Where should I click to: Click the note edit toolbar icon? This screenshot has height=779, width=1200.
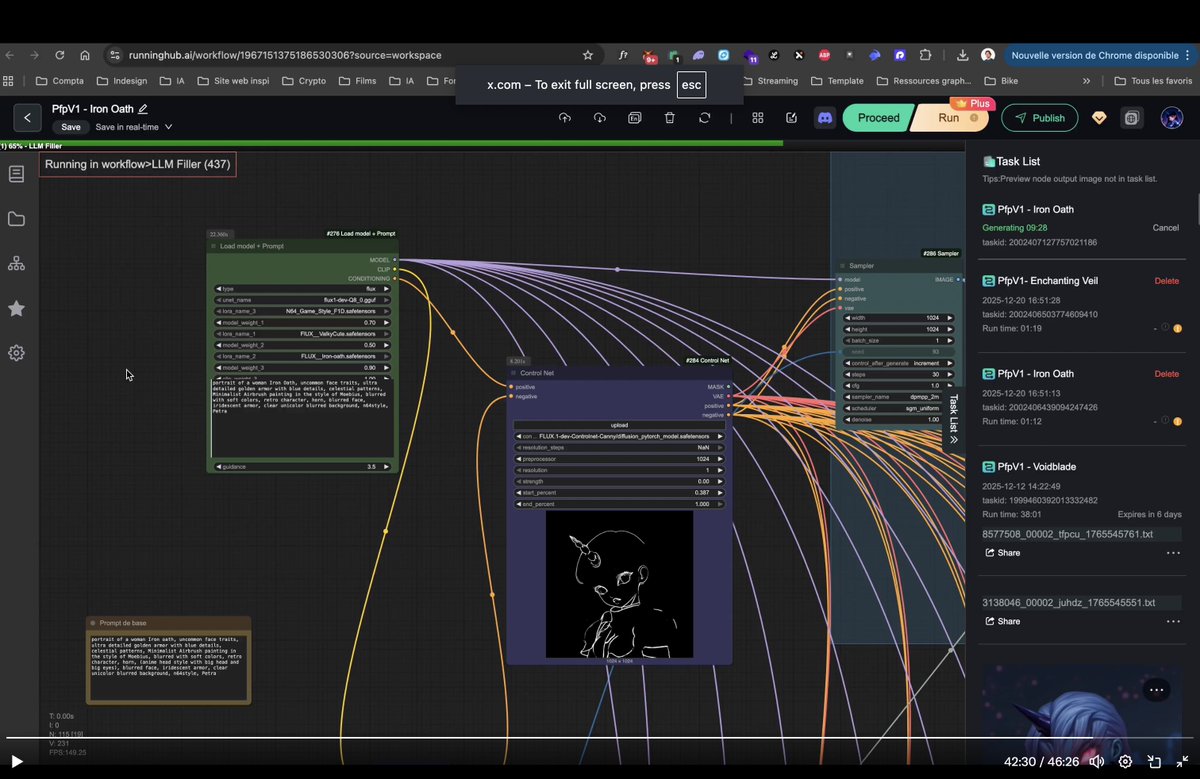tap(792, 118)
